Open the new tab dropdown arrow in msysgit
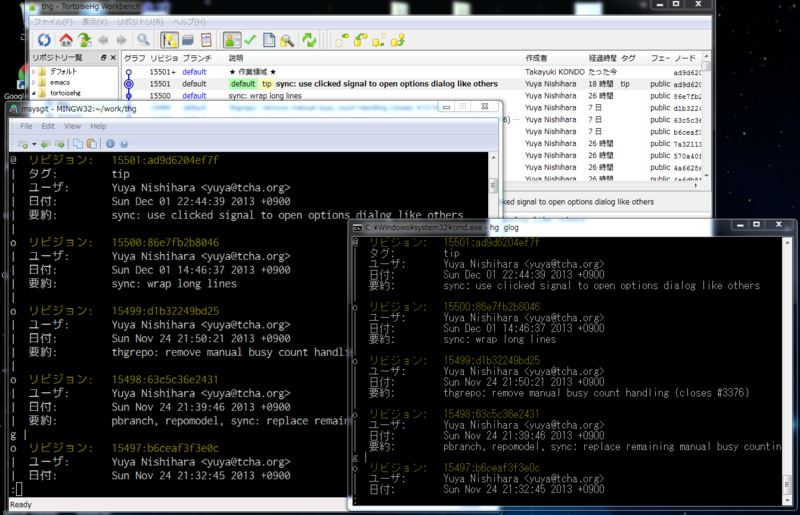The image size is (800, 515). coord(34,144)
